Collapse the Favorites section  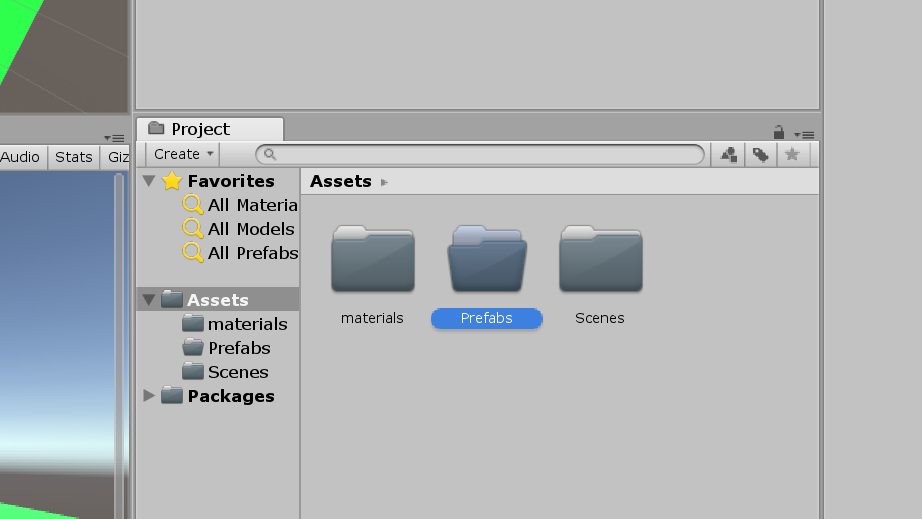(149, 181)
